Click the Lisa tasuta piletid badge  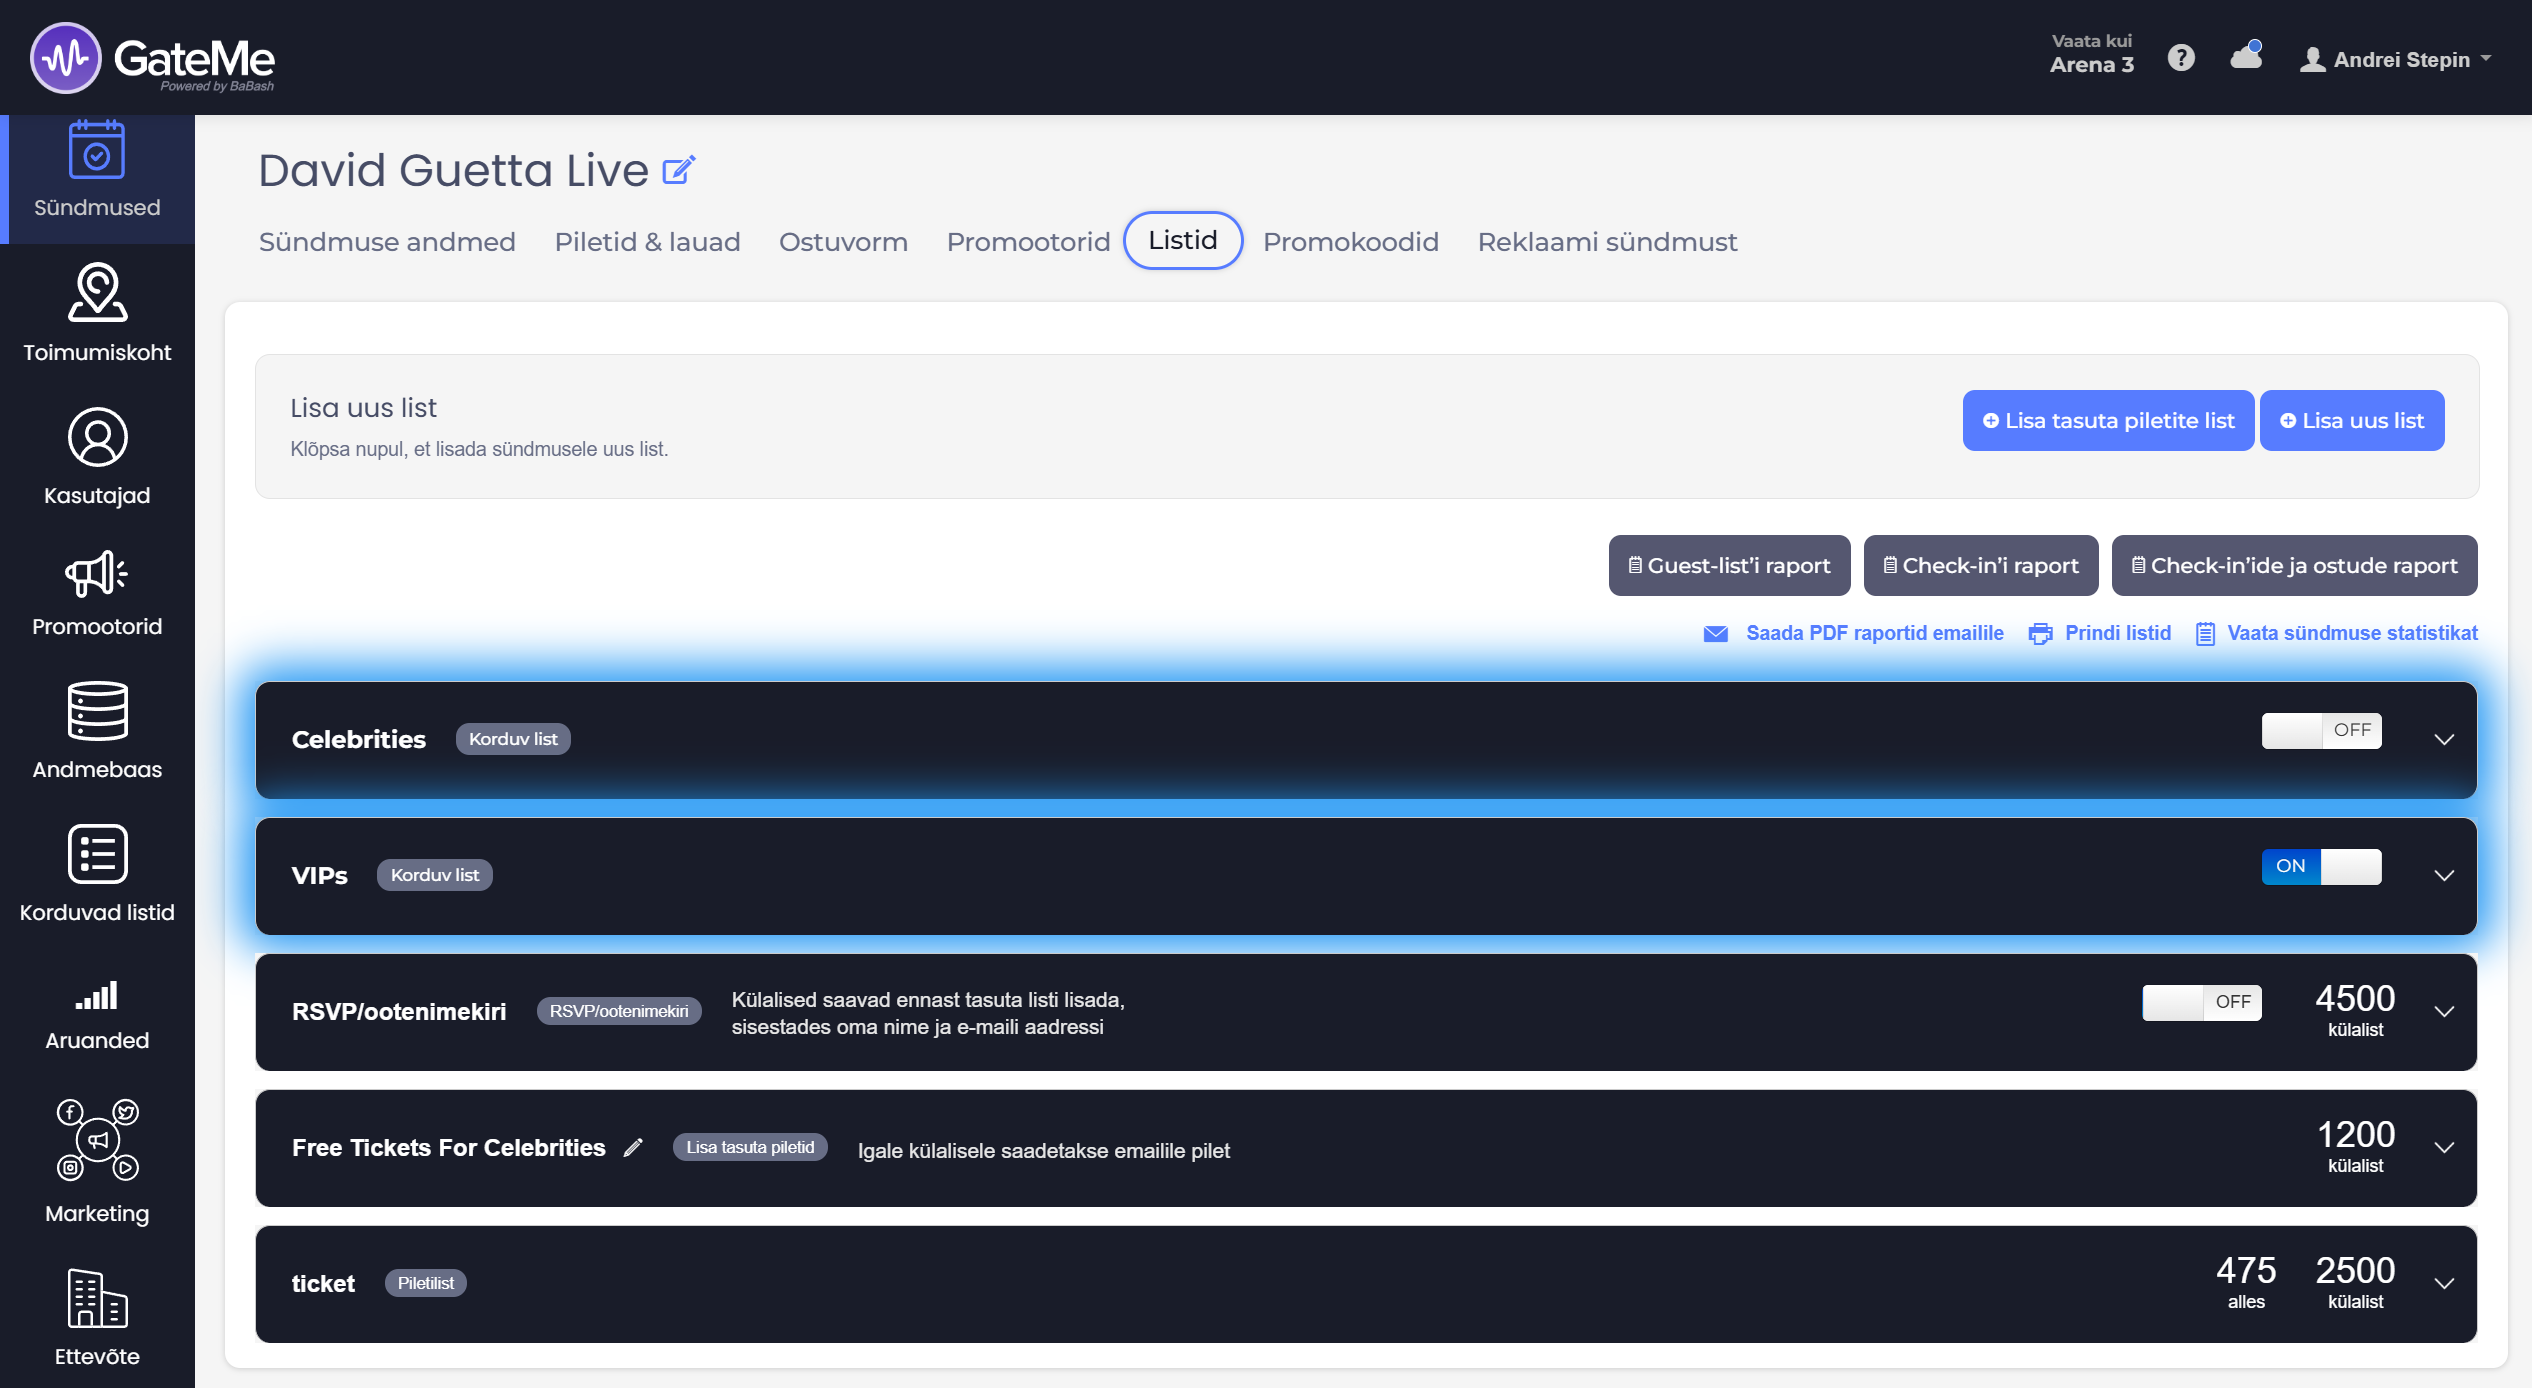tap(750, 1148)
